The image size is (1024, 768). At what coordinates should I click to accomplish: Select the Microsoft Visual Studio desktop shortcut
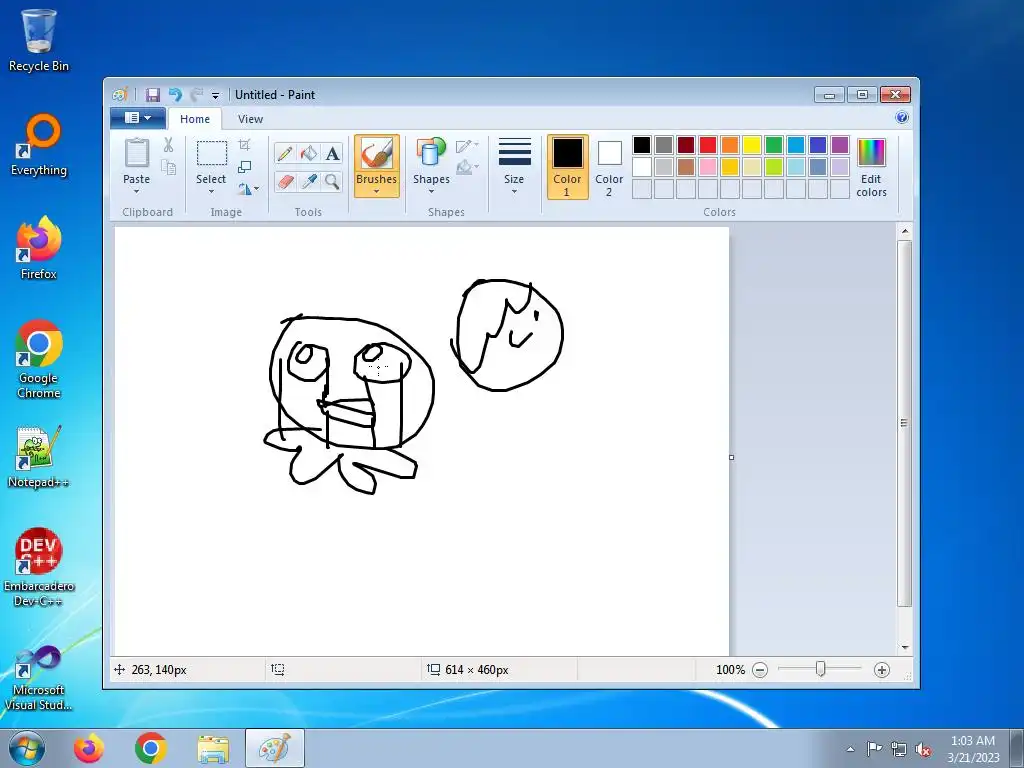coord(39,679)
